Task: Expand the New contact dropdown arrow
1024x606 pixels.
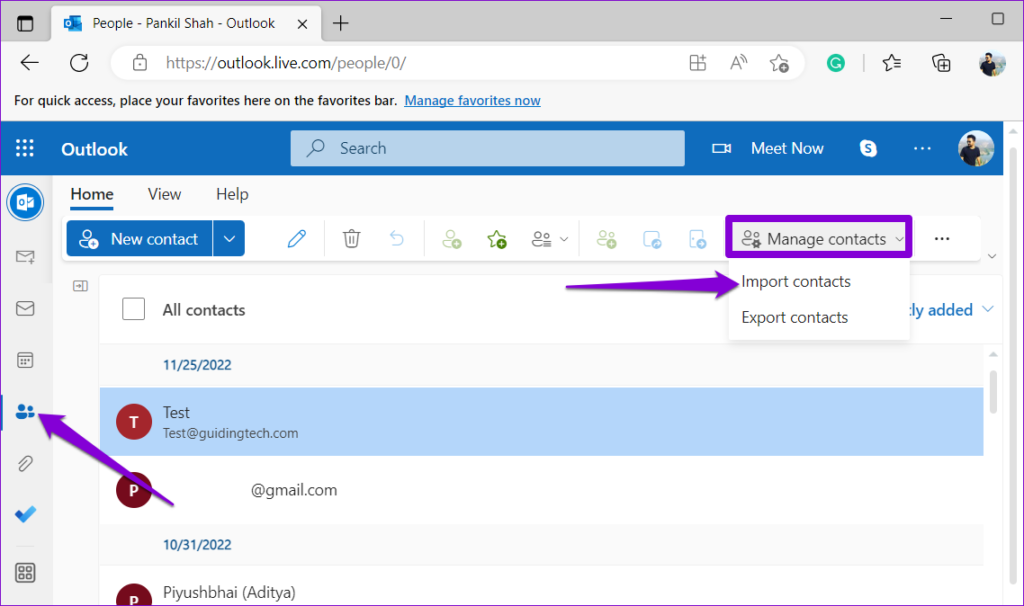Action: pos(229,238)
